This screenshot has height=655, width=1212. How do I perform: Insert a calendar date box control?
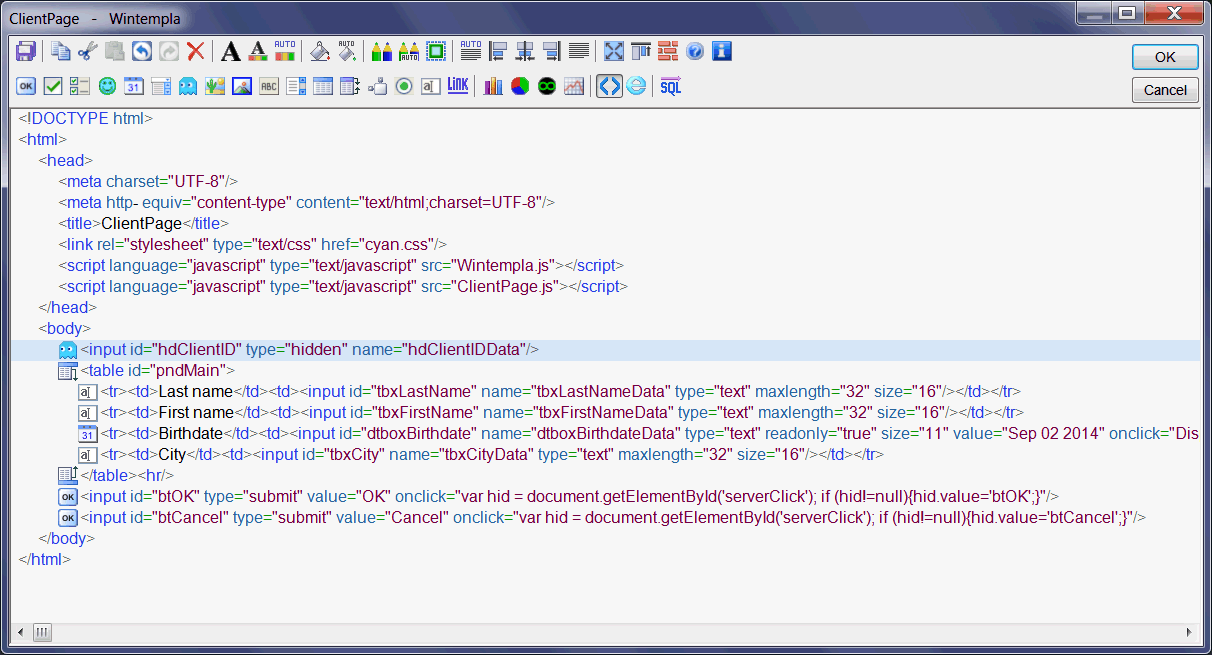tap(134, 86)
